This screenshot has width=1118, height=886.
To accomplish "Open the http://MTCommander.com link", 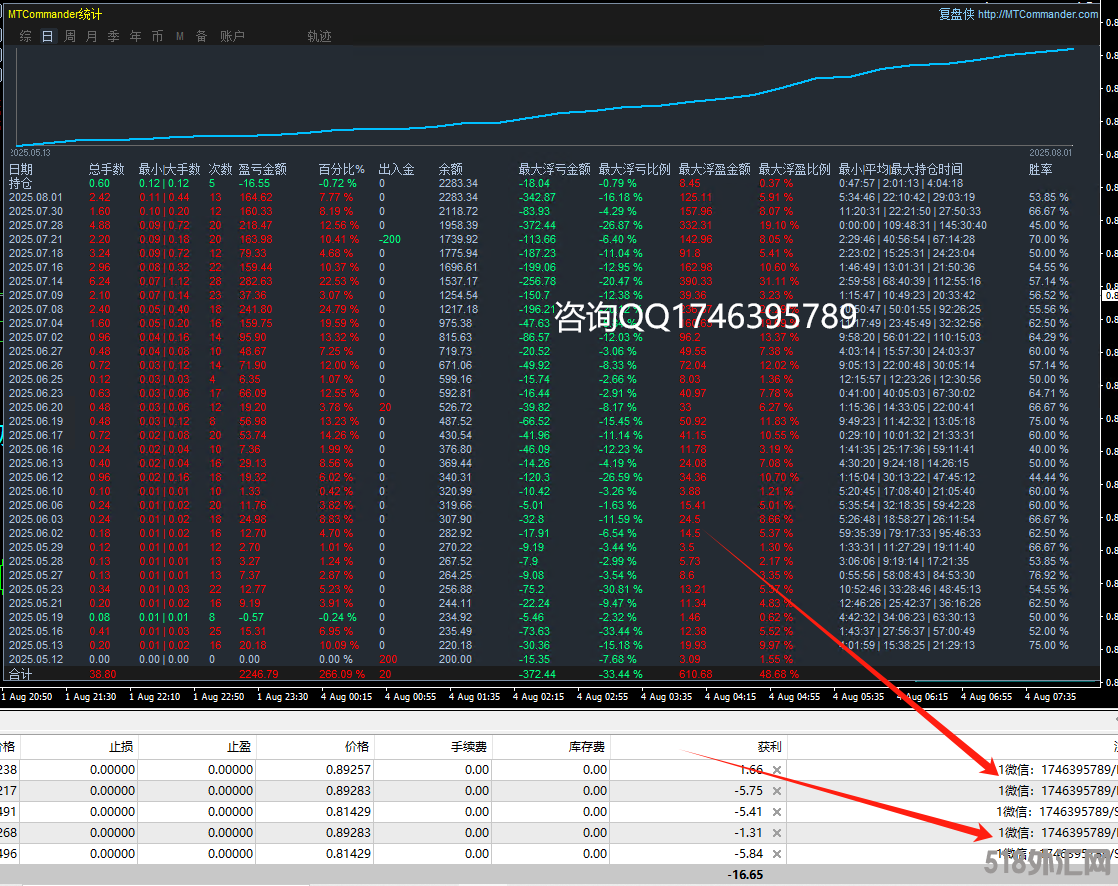I will tap(1038, 14).
